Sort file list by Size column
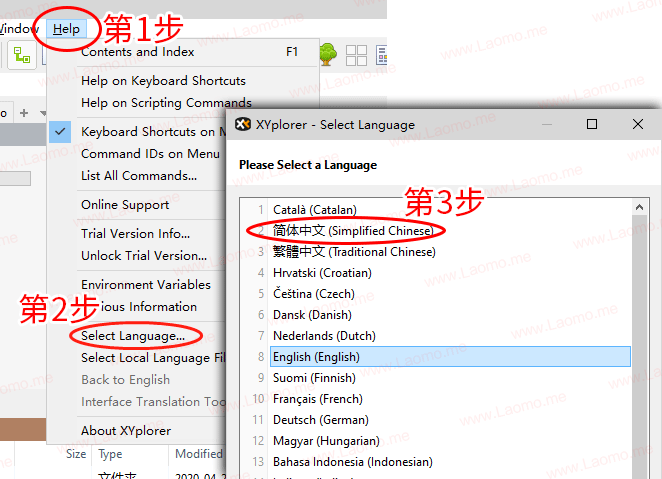Viewport: 662px width, 479px height. (76, 454)
